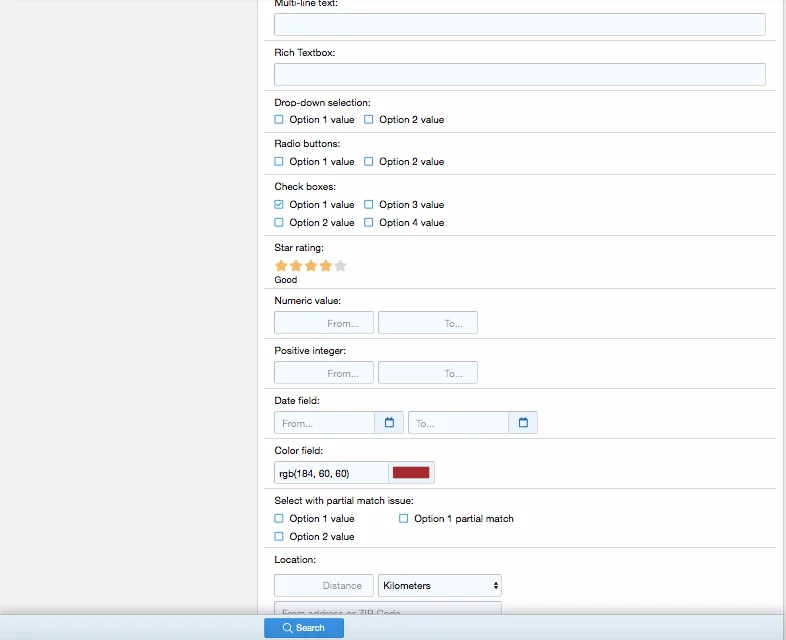Uncheck Option 1 value under Check boxes
This screenshot has width=786, height=640.
pos(279,204)
